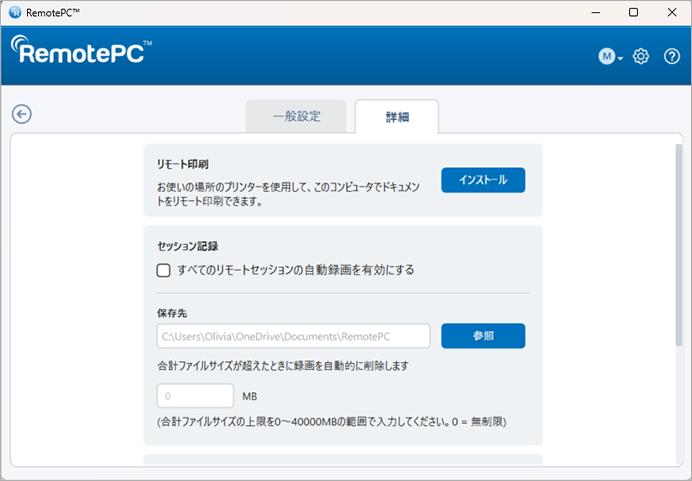Click the インストール button for remote printing
Image resolution: width=692 pixels, height=481 pixels.
pos(483,180)
